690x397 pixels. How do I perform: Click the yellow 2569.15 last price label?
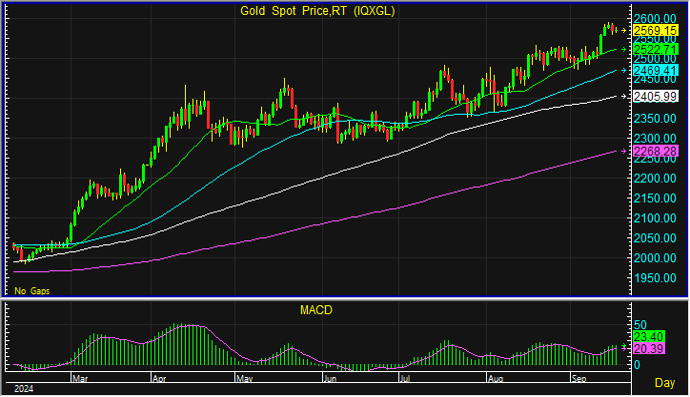click(x=655, y=30)
